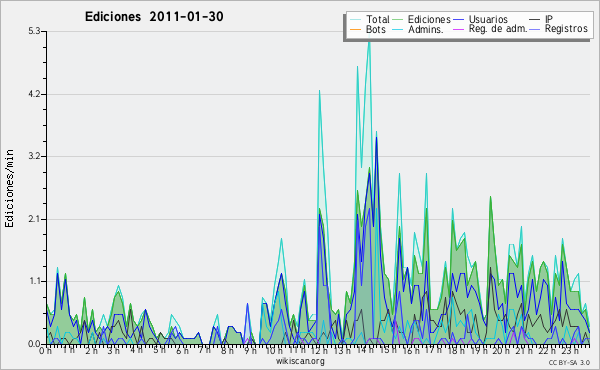Click the '12 h' x-axis label
Viewport: 600px width, 370px height.
pyautogui.click(x=319, y=350)
